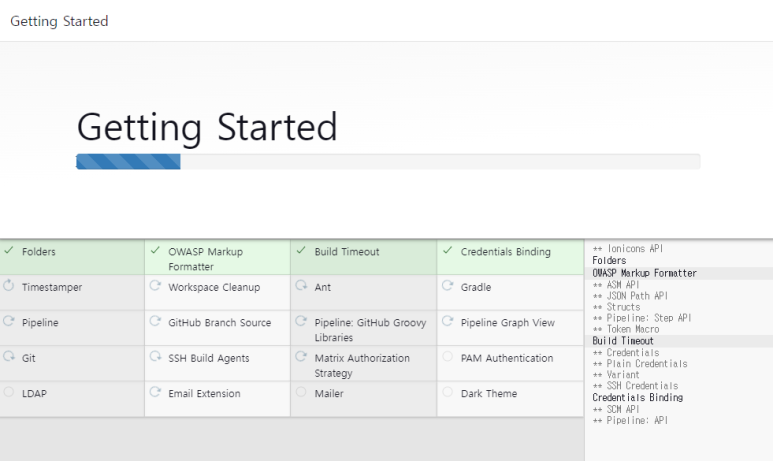
Task: Click the checkmark icon beside Folders
Action: pos(9,250)
